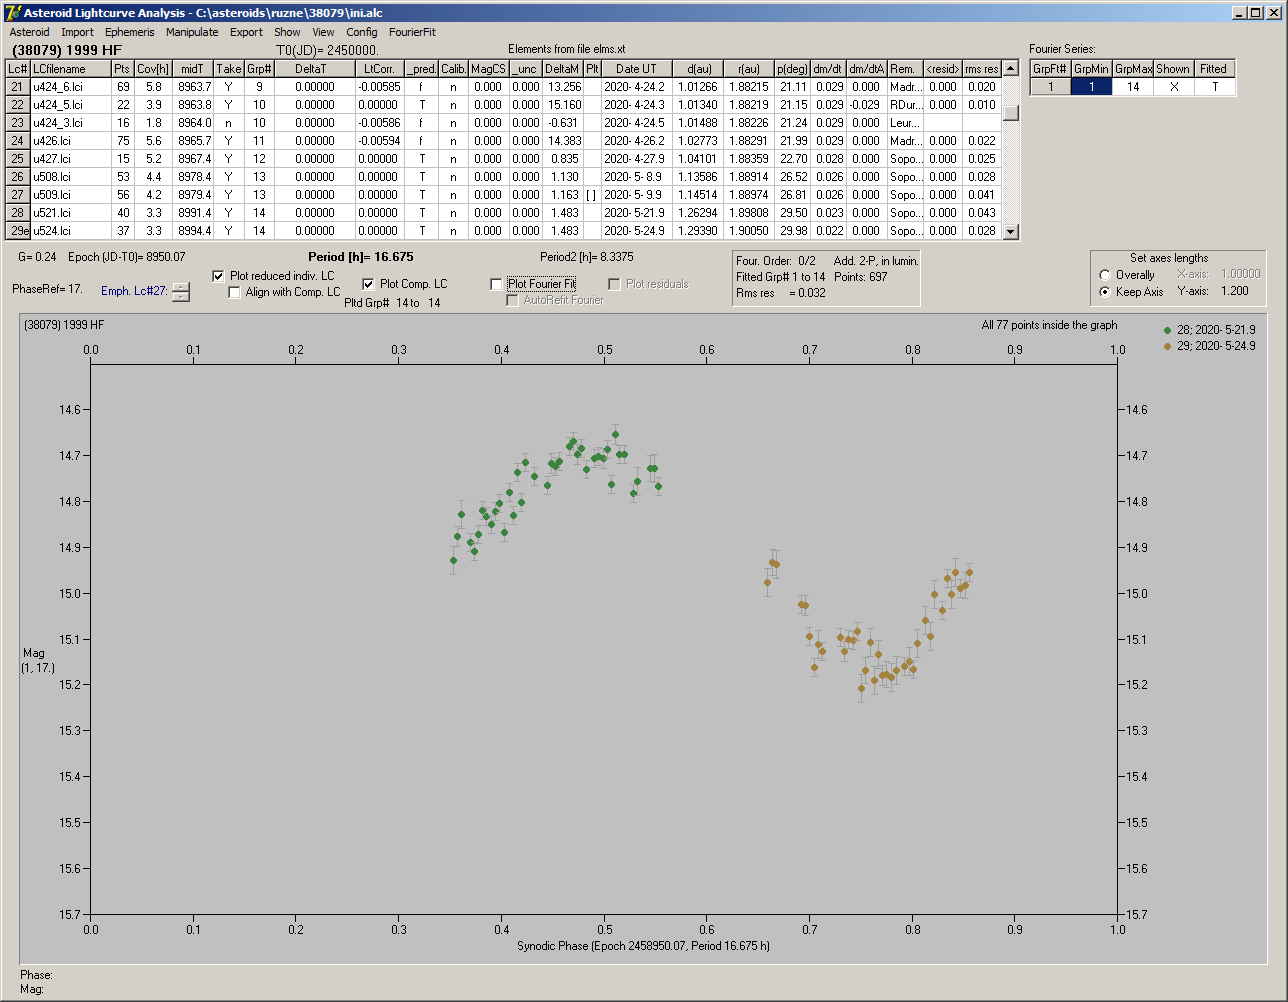Select the Overally axes radio button
The height and width of the screenshot is (1002, 1288).
pos(1104,275)
